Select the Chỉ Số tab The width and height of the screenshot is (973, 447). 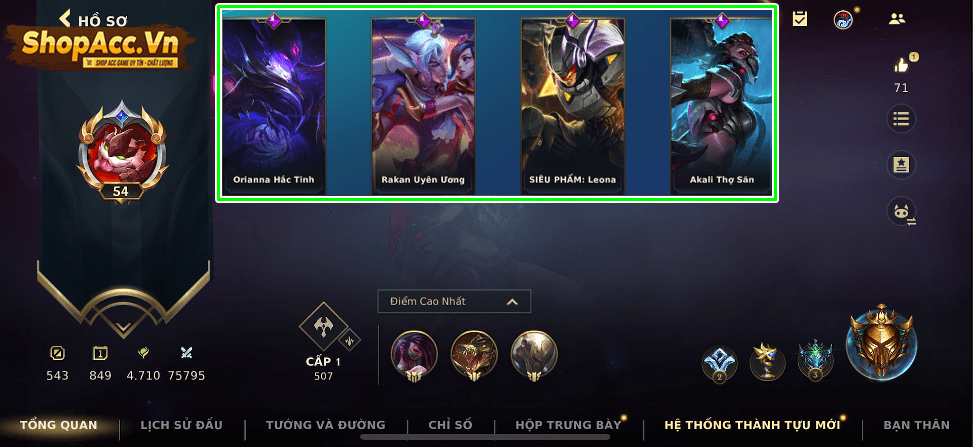(451, 425)
